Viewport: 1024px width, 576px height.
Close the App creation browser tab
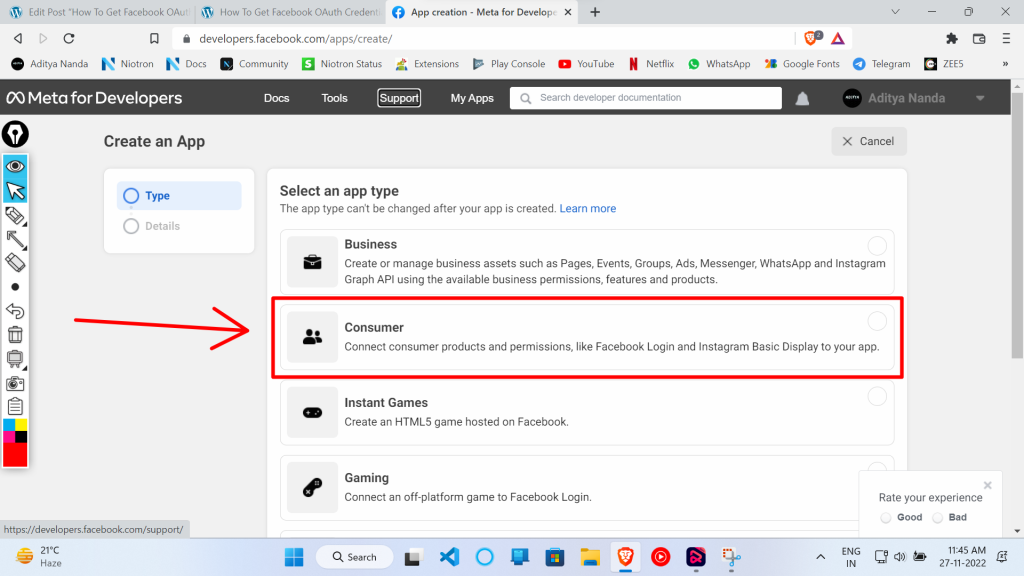568,12
